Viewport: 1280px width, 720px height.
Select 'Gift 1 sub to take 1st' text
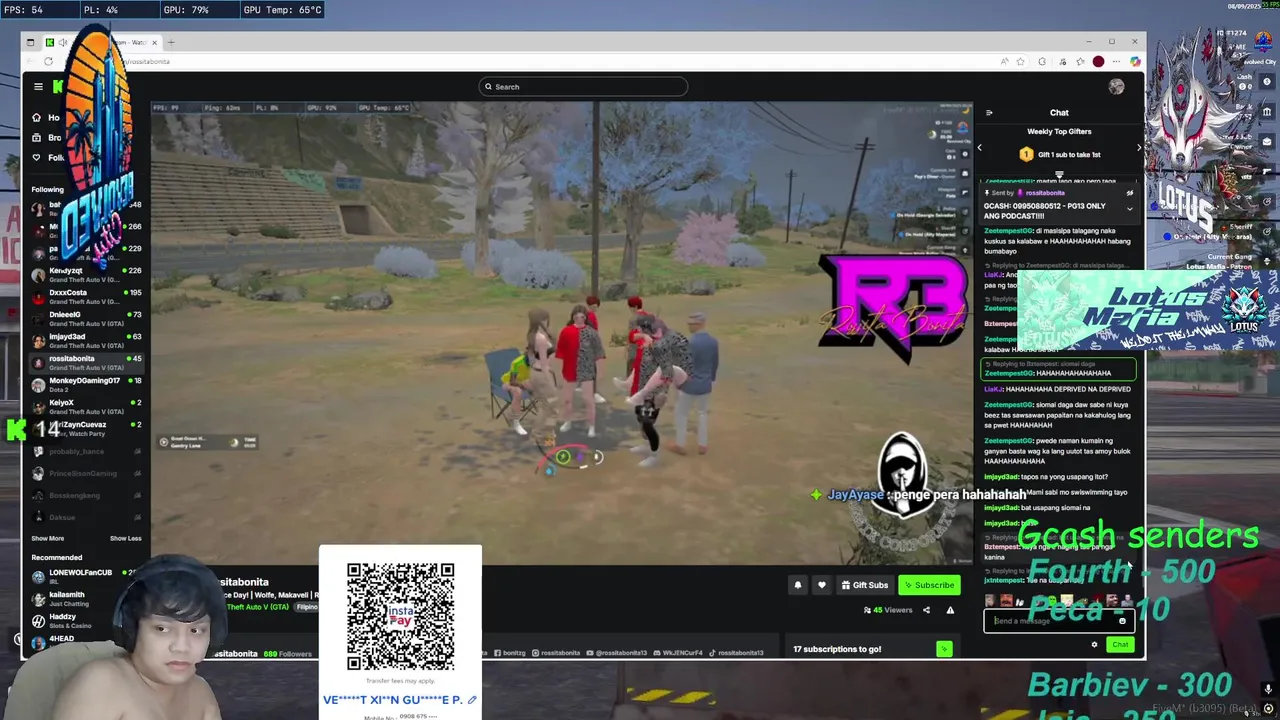[1069, 155]
